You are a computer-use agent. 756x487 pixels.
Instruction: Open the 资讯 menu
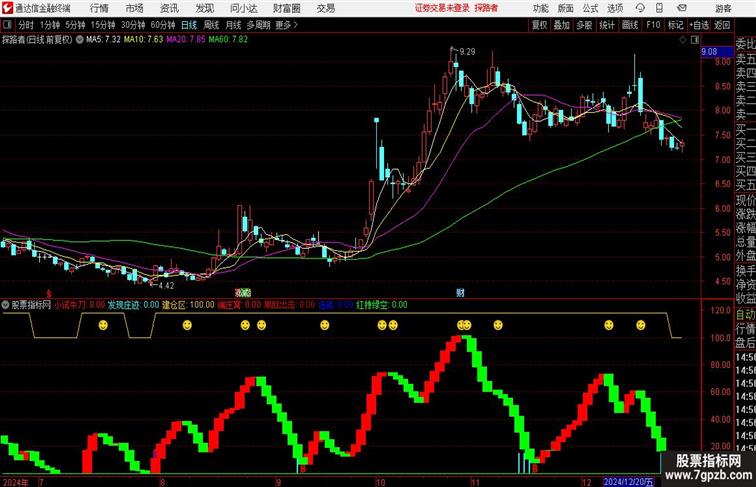[169, 8]
